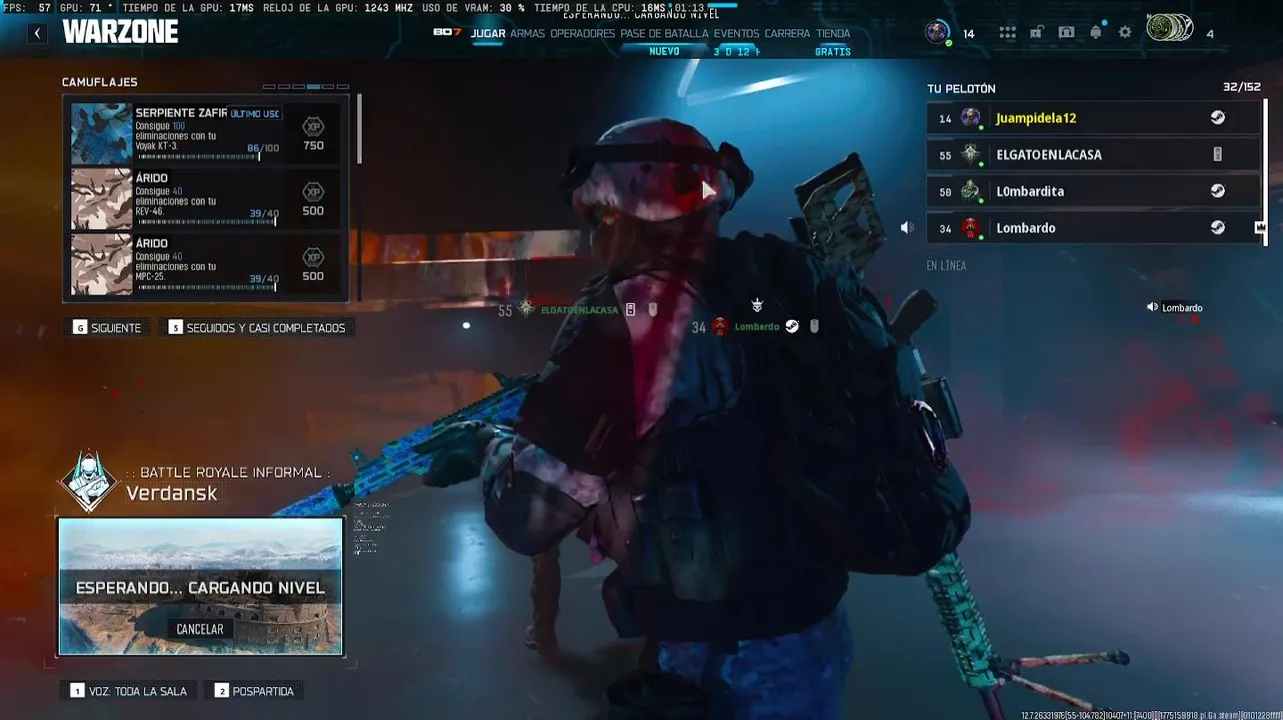The image size is (1283, 720).
Task: Click camouflages page indicator dots
Action: point(306,87)
